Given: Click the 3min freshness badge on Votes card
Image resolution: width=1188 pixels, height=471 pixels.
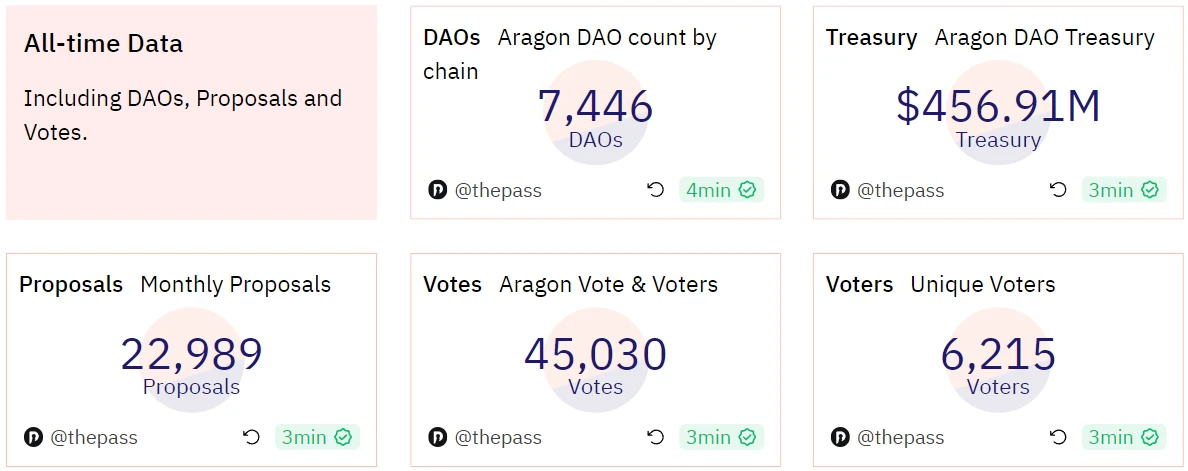Looking at the screenshot, I should pos(720,437).
